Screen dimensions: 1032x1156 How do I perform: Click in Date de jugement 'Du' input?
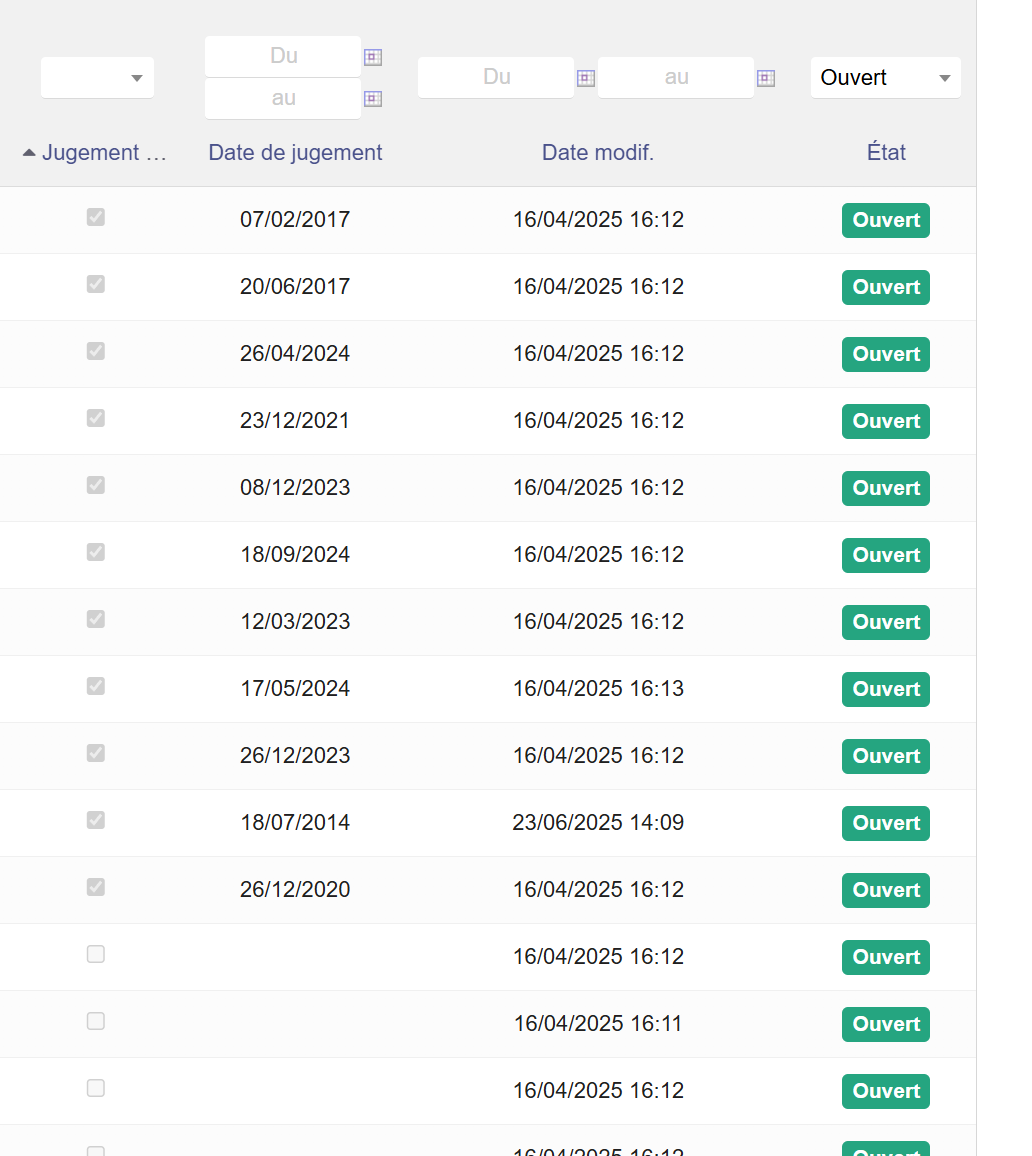pos(283,56)
